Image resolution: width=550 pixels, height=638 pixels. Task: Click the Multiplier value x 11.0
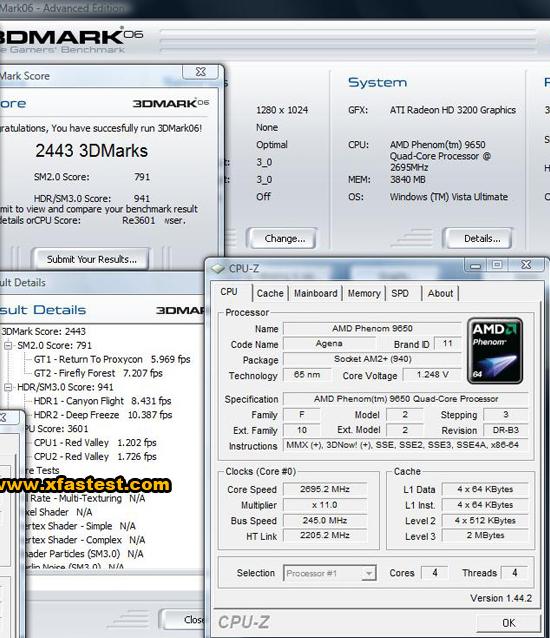325,505
